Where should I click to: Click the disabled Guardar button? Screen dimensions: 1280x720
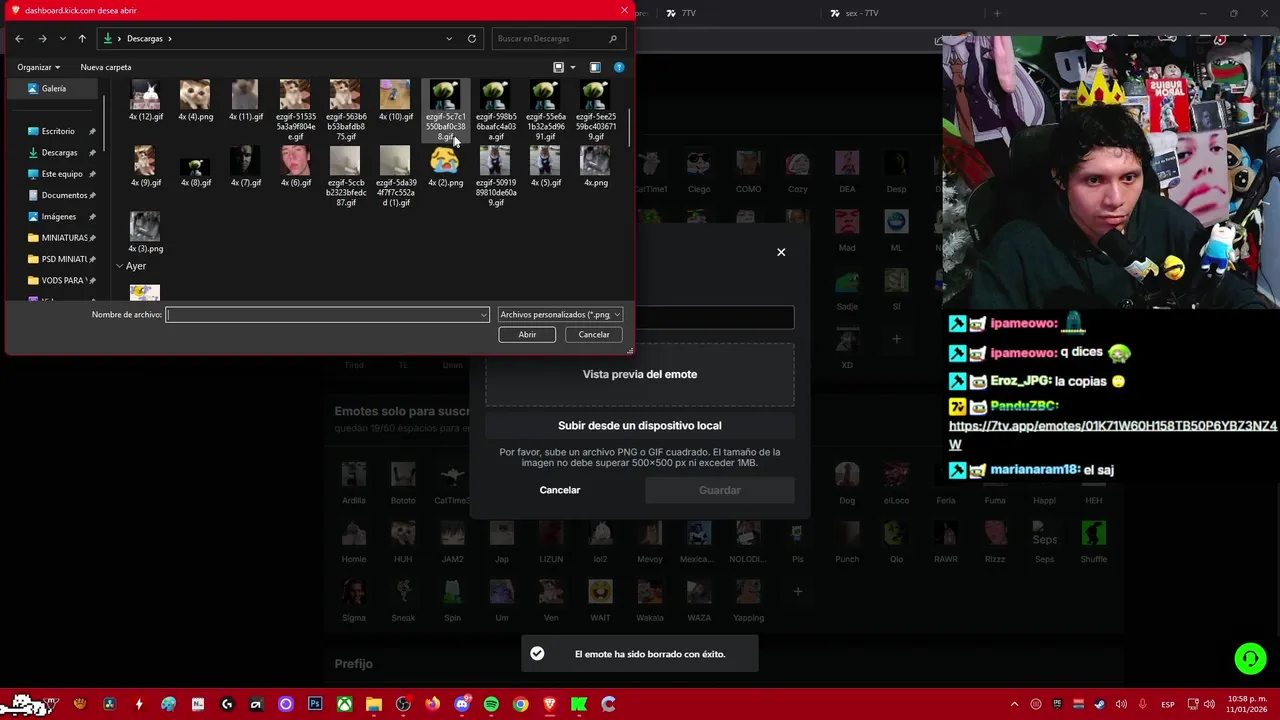coord(720,490)
